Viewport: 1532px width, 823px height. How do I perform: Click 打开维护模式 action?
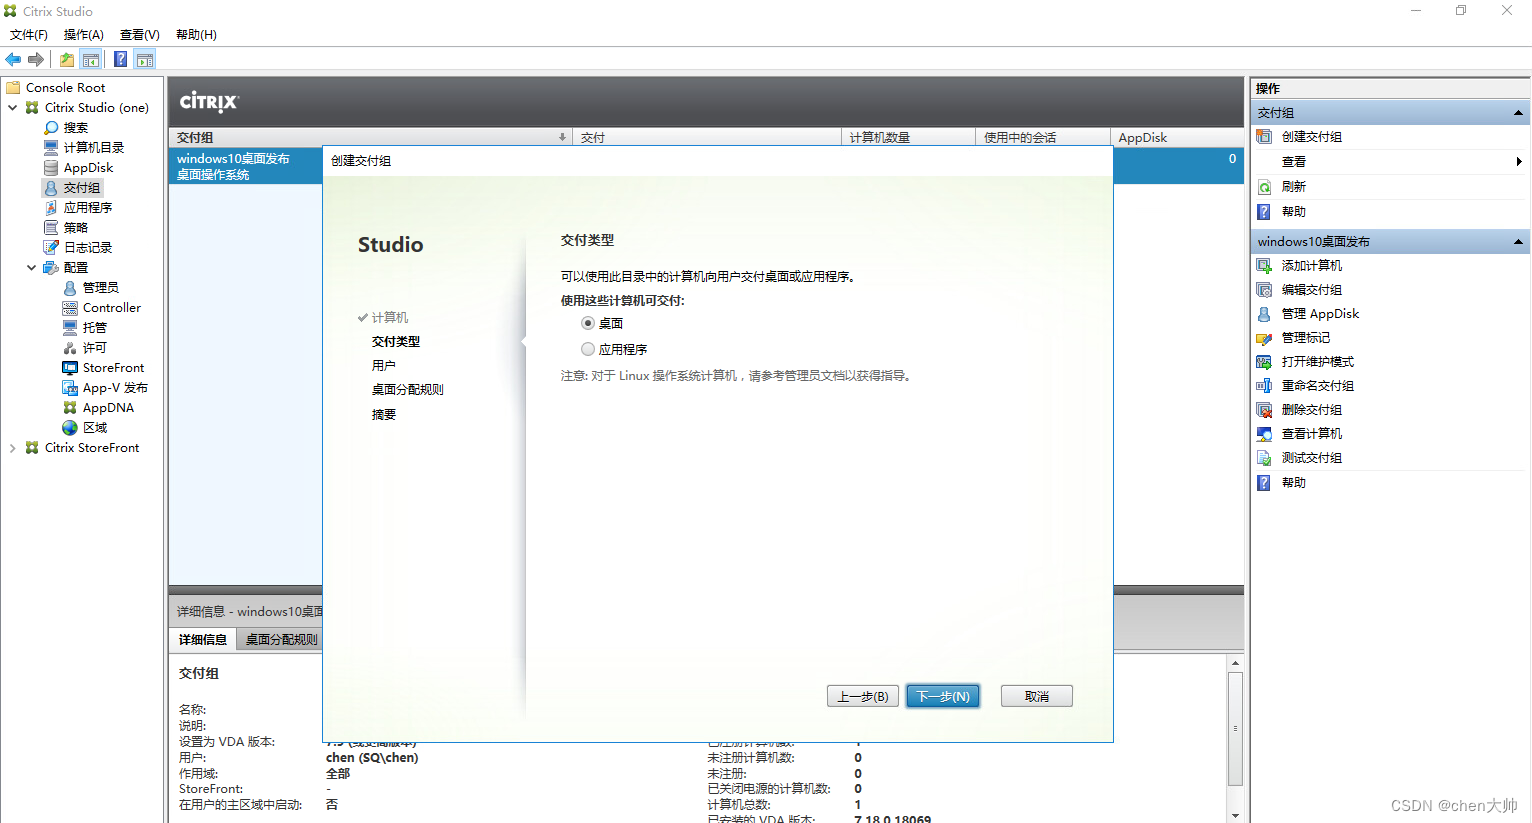pyautogui.click(x=1318, y=362)
